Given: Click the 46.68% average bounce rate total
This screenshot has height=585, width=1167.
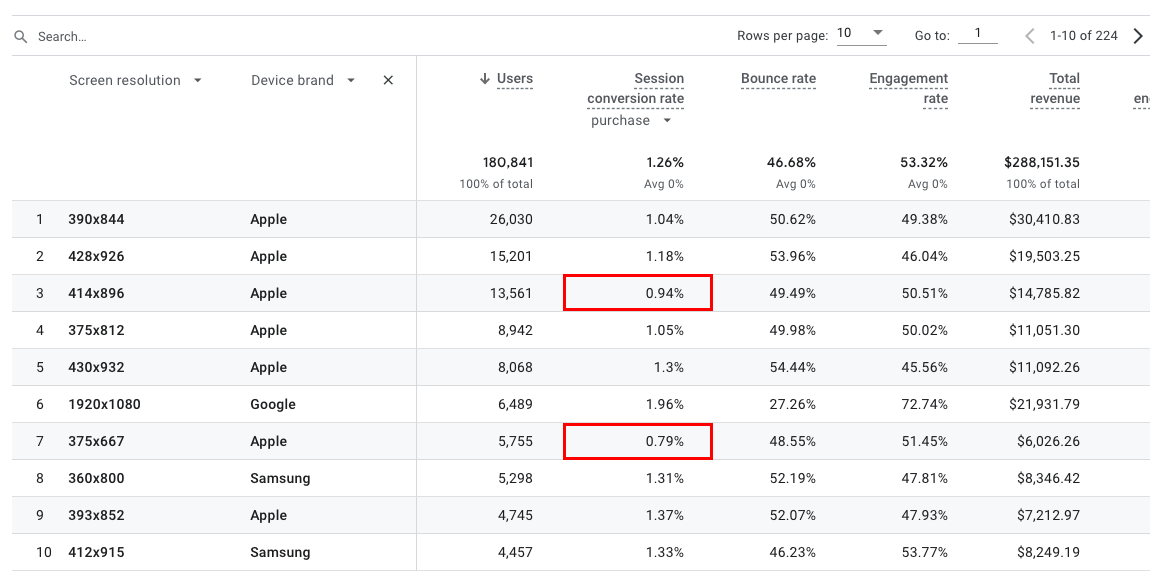Looking at the screenshot, I should [x=791, y=162].
